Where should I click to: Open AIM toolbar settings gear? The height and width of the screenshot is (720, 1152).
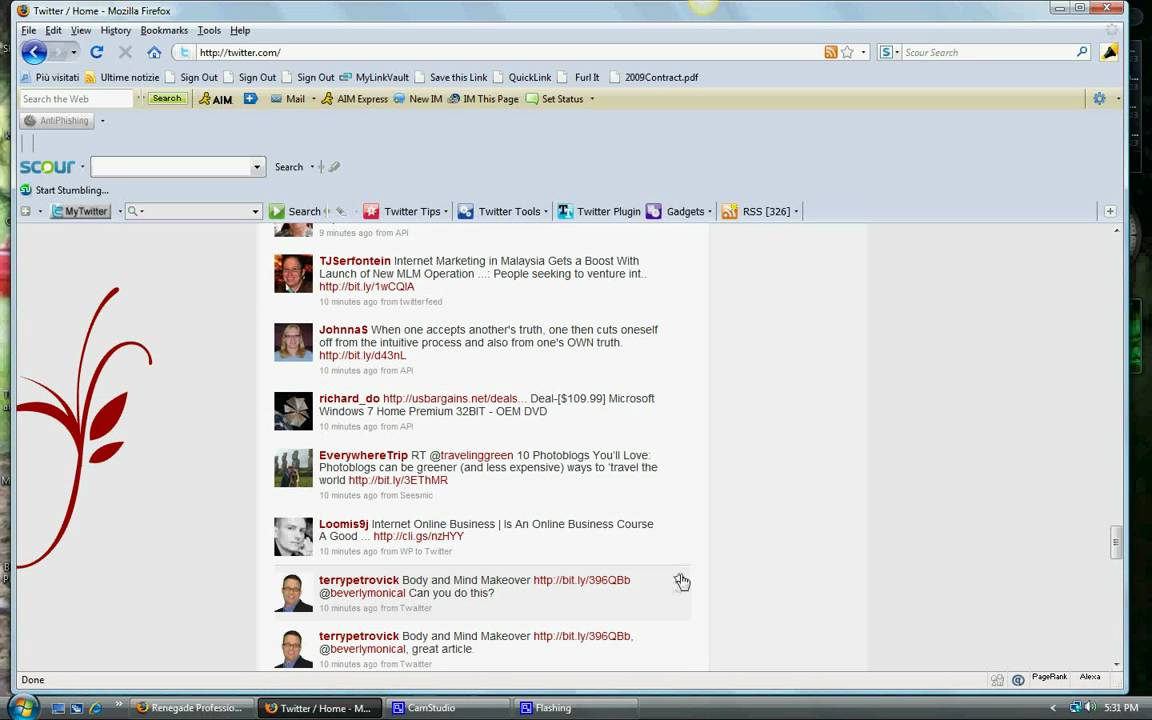(x=1099, y=98)
